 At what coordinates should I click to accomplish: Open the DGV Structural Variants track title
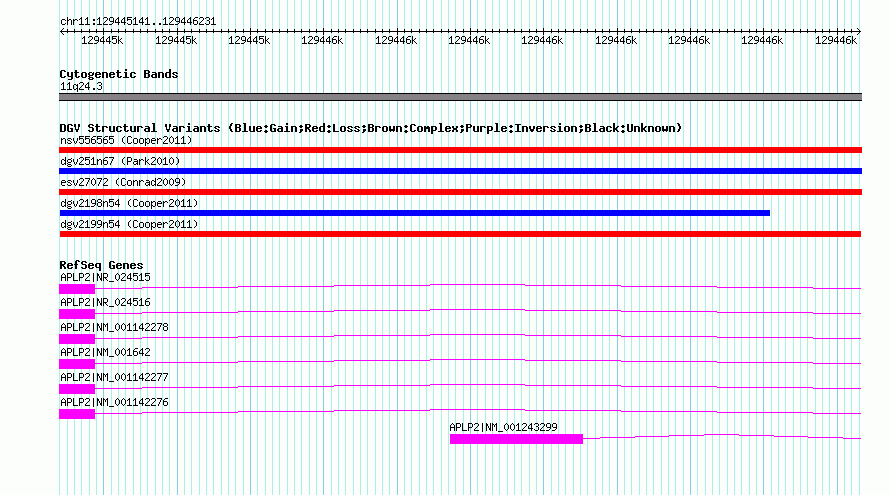pos(371,128)
